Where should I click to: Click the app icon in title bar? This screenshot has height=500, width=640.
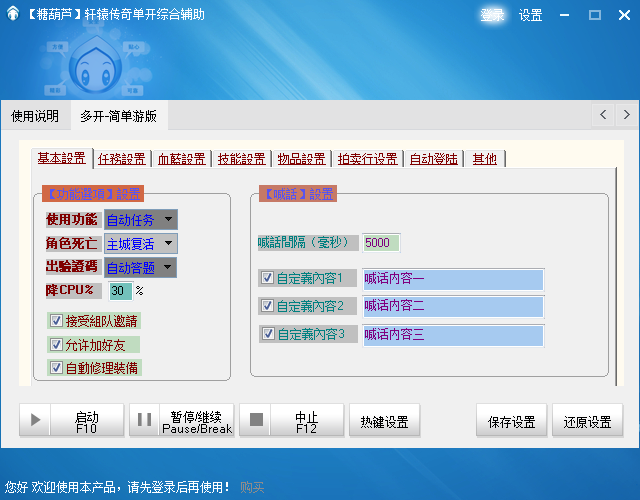(x=11, y=15)
